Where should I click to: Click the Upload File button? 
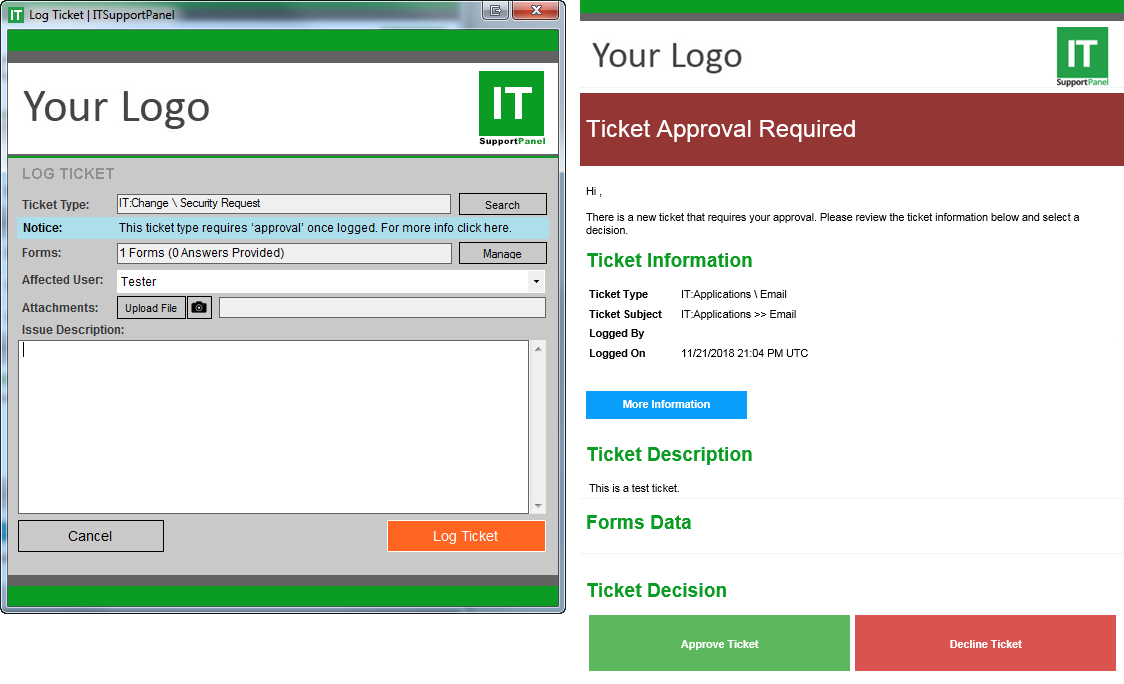(151, 308)
